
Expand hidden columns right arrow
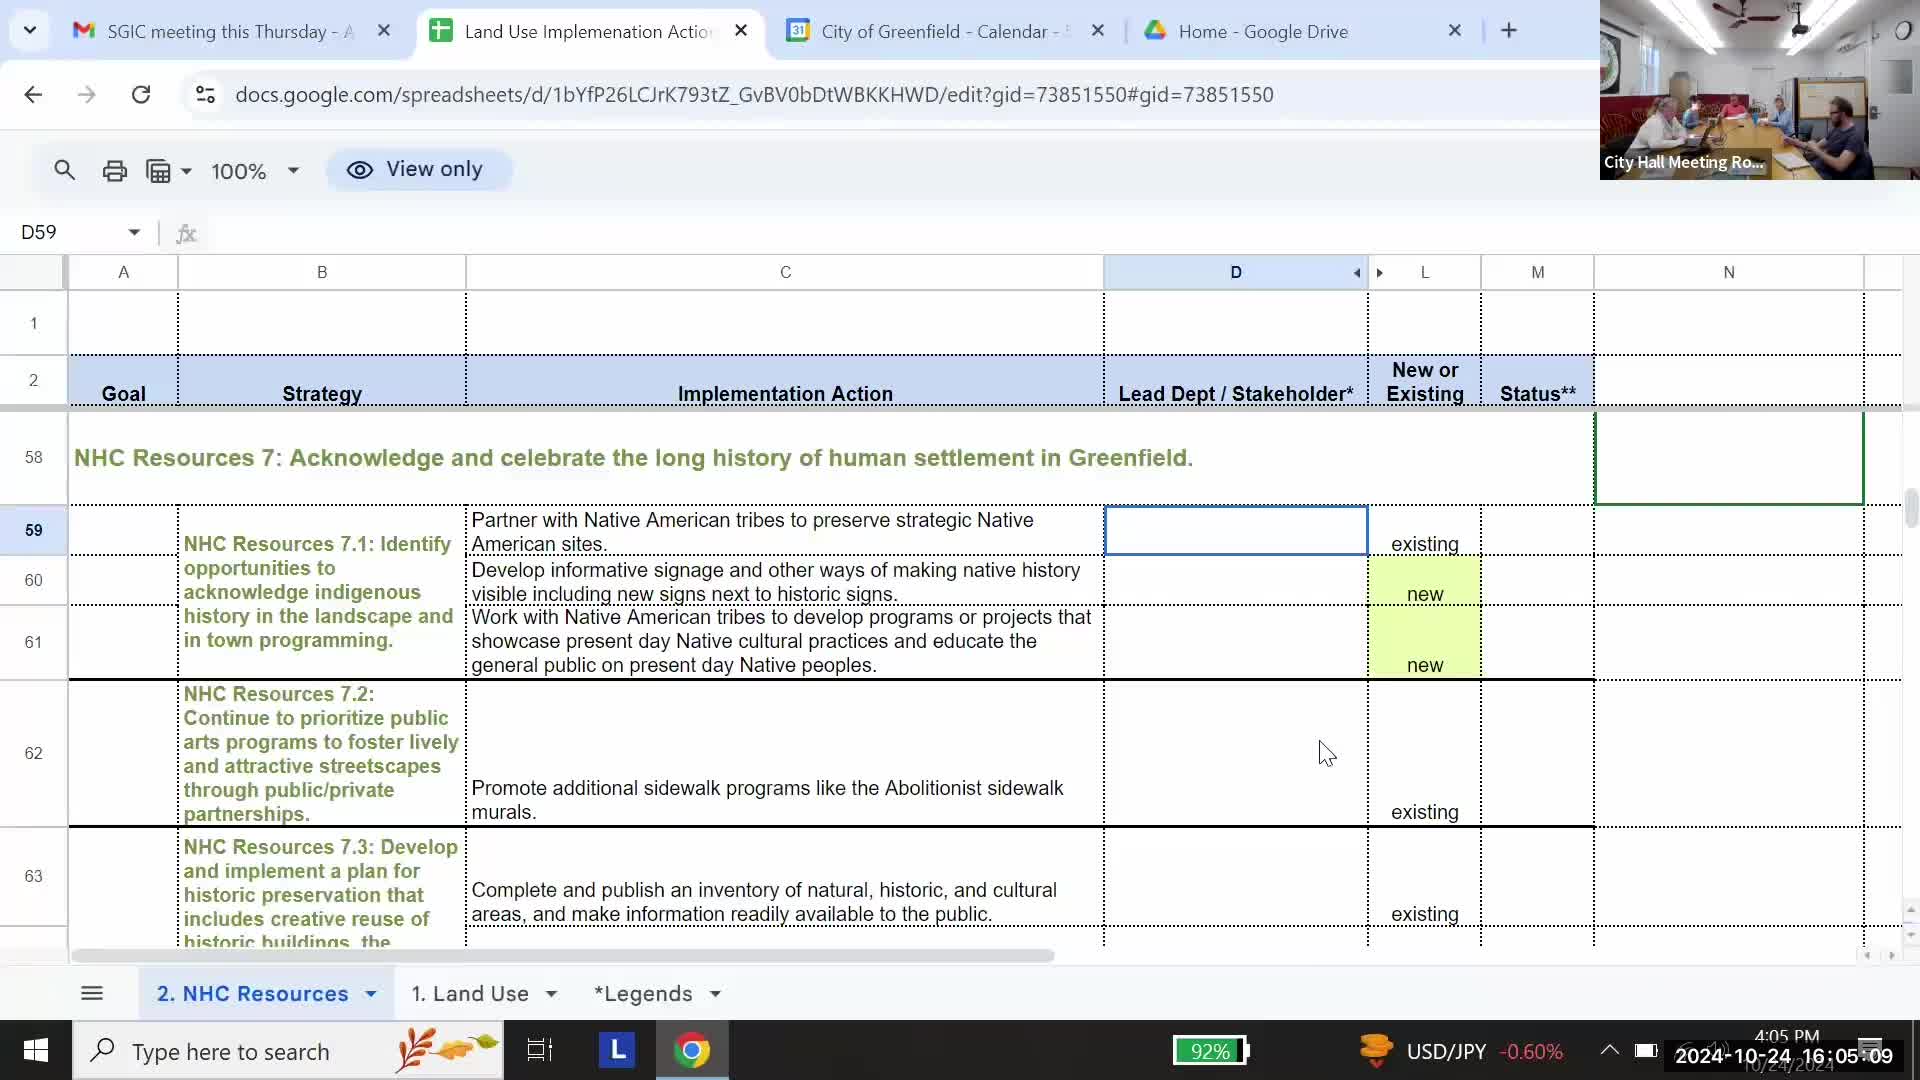pos(1380,273)
